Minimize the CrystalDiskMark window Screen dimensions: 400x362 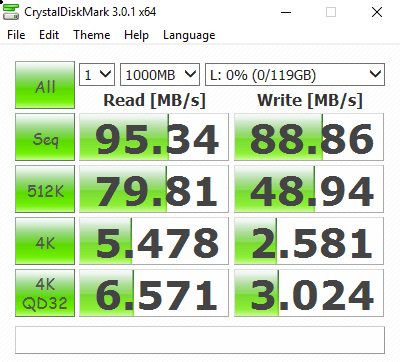286,13
